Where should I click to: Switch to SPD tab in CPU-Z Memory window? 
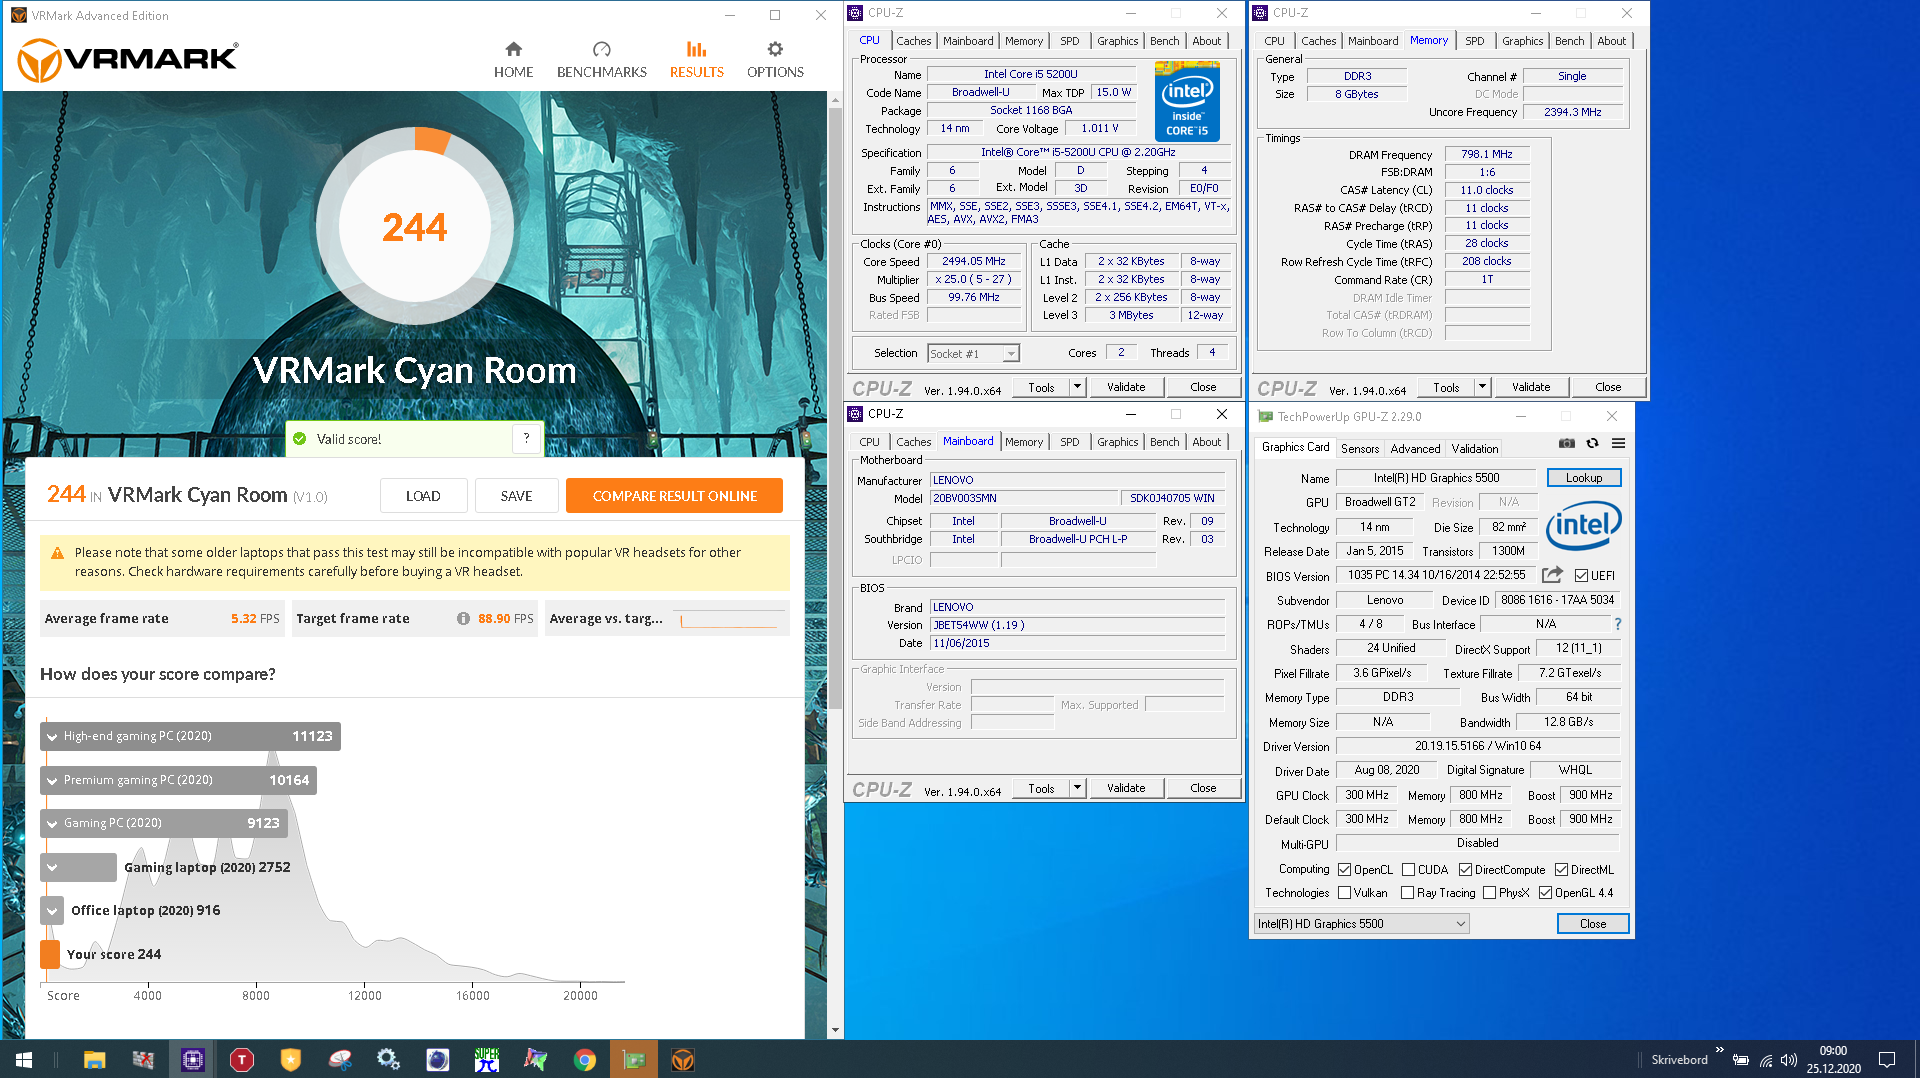(1474, 41)
